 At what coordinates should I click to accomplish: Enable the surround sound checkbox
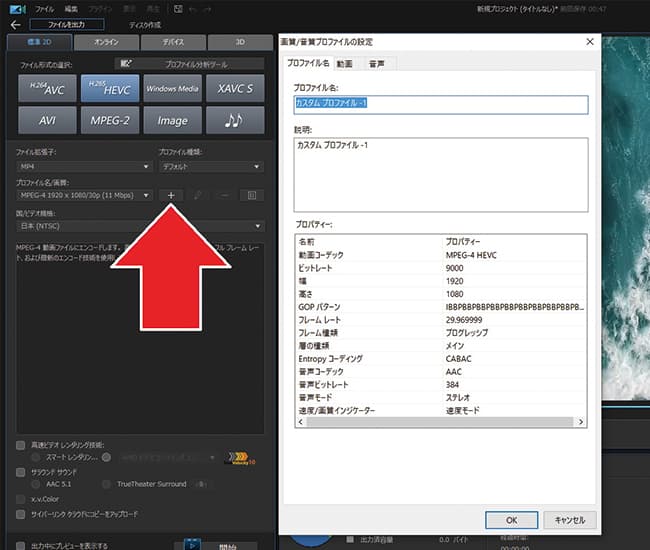(x=20, y=472)
